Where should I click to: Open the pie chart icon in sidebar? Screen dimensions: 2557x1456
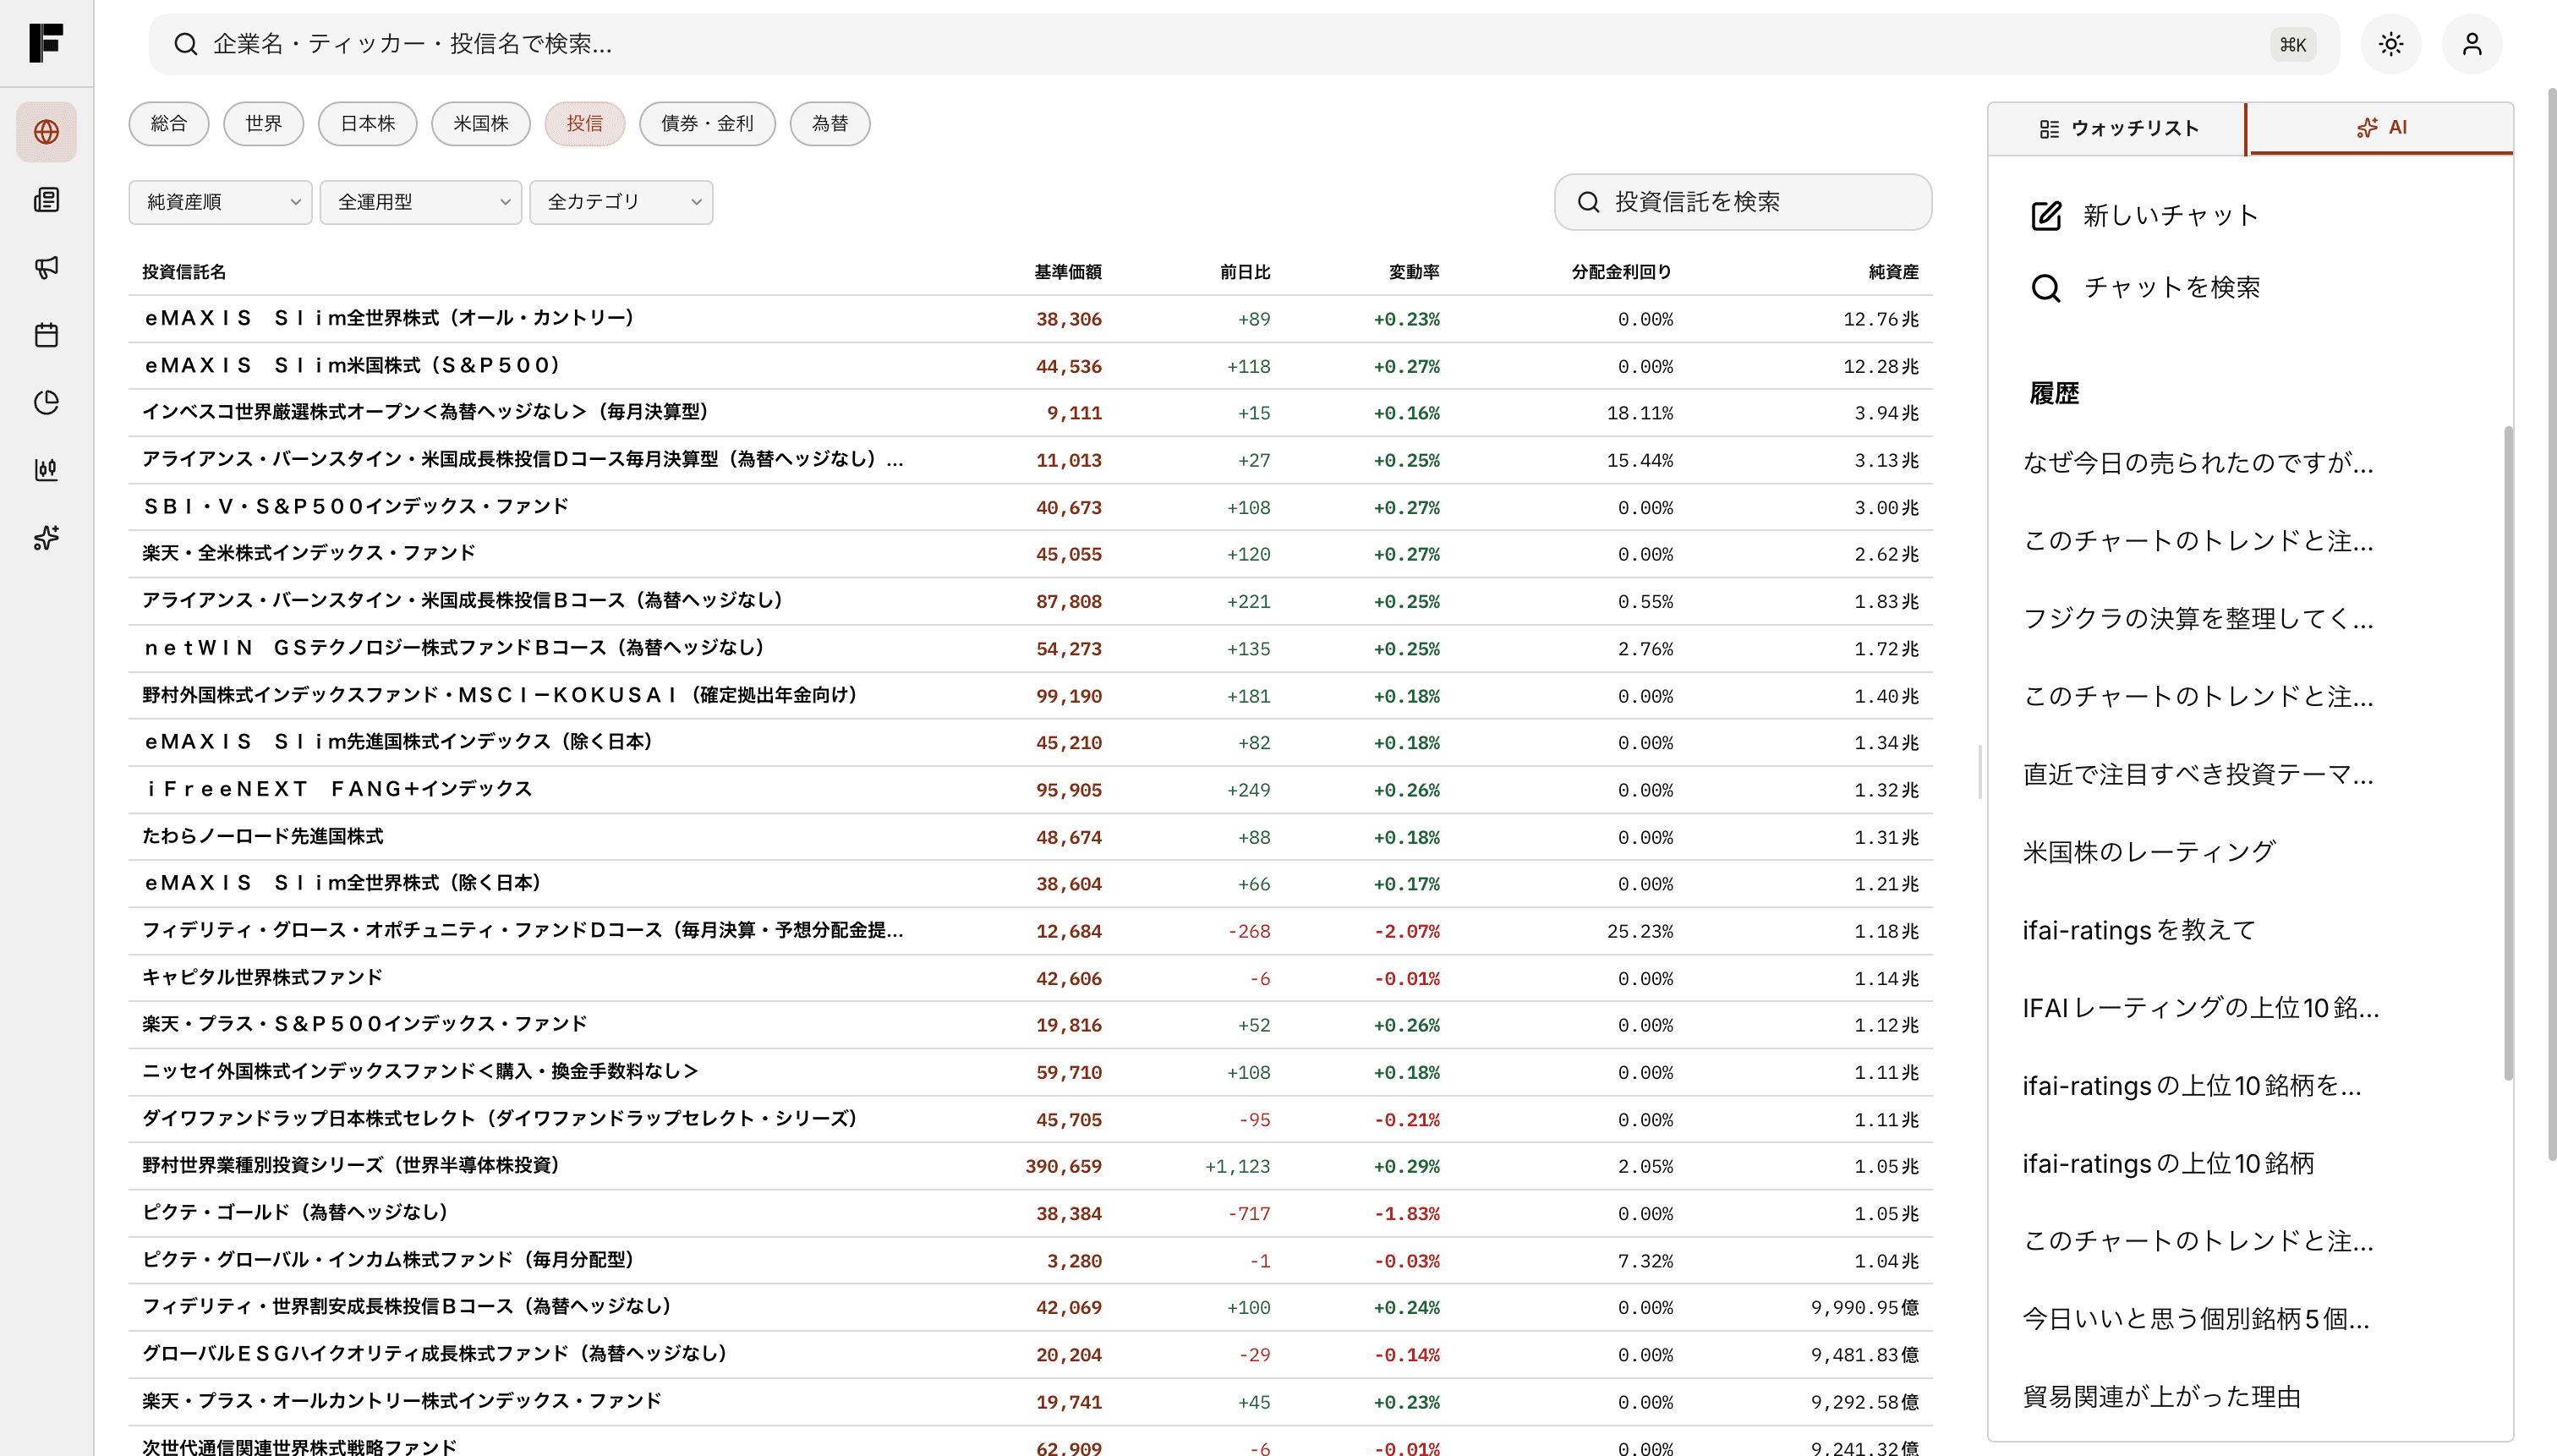46,402
